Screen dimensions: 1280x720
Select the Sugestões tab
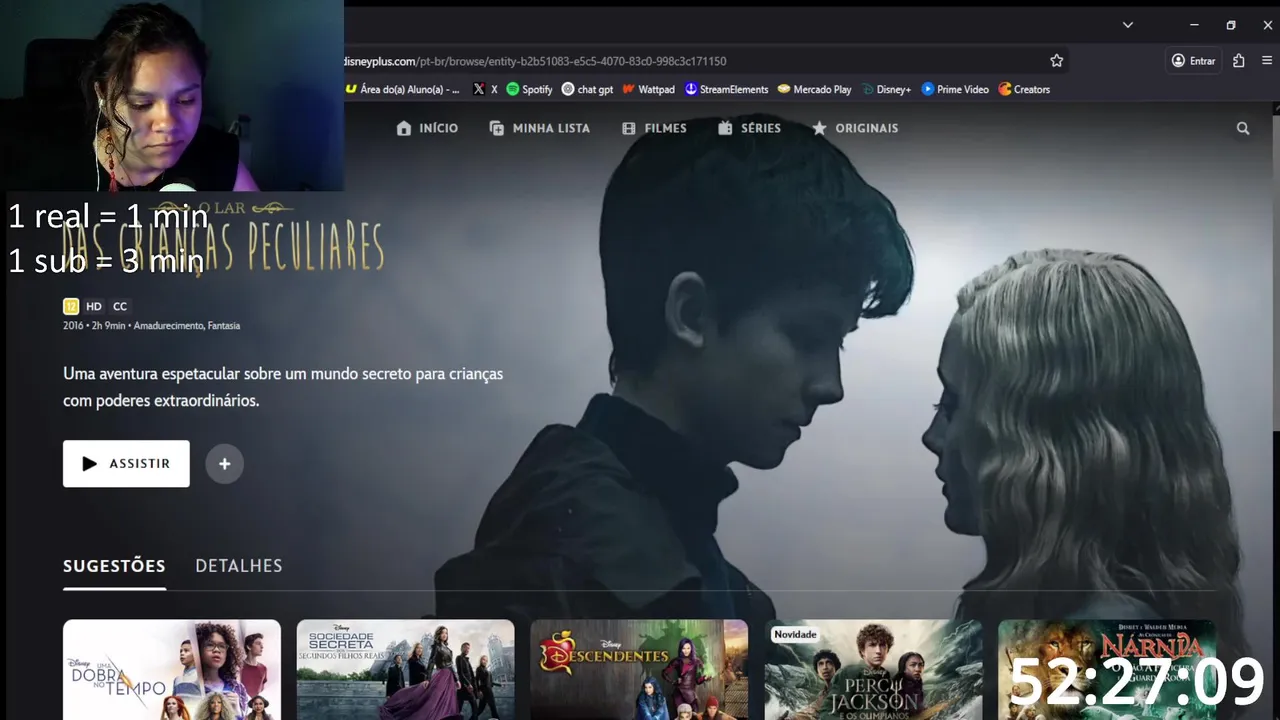114,566
